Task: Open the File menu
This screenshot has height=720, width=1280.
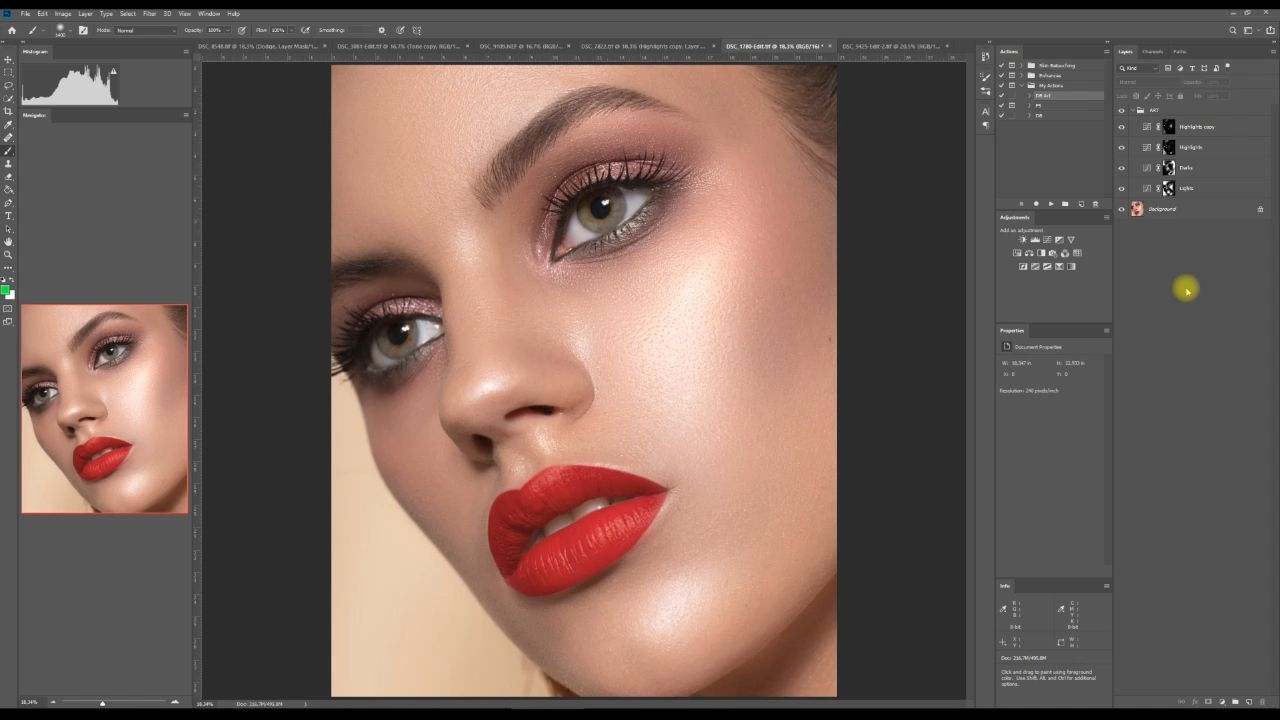Action: (25, 14)
